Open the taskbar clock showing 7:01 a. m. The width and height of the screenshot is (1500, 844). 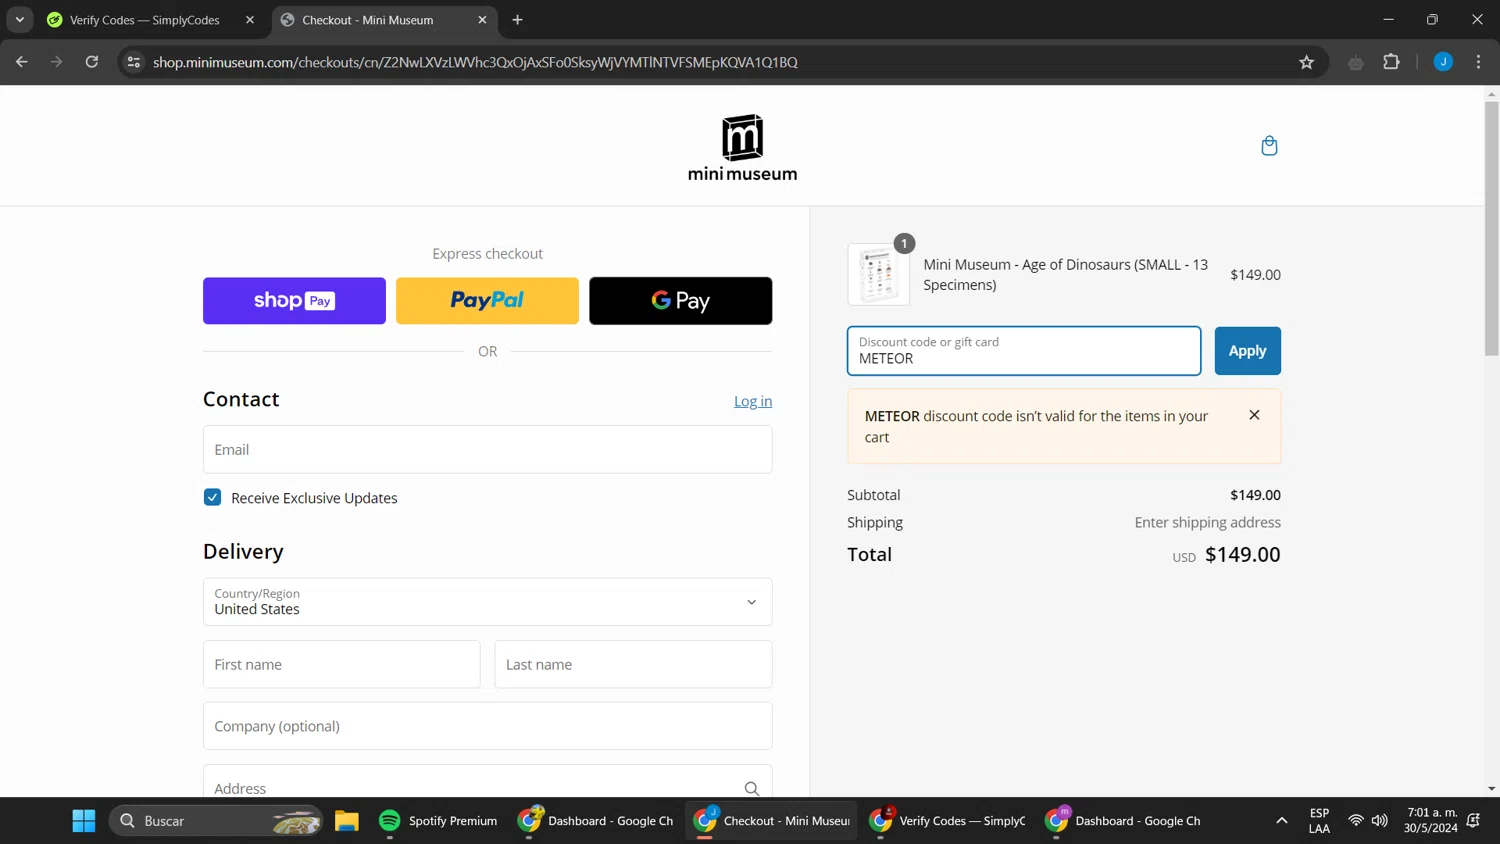coord(1431,821)
